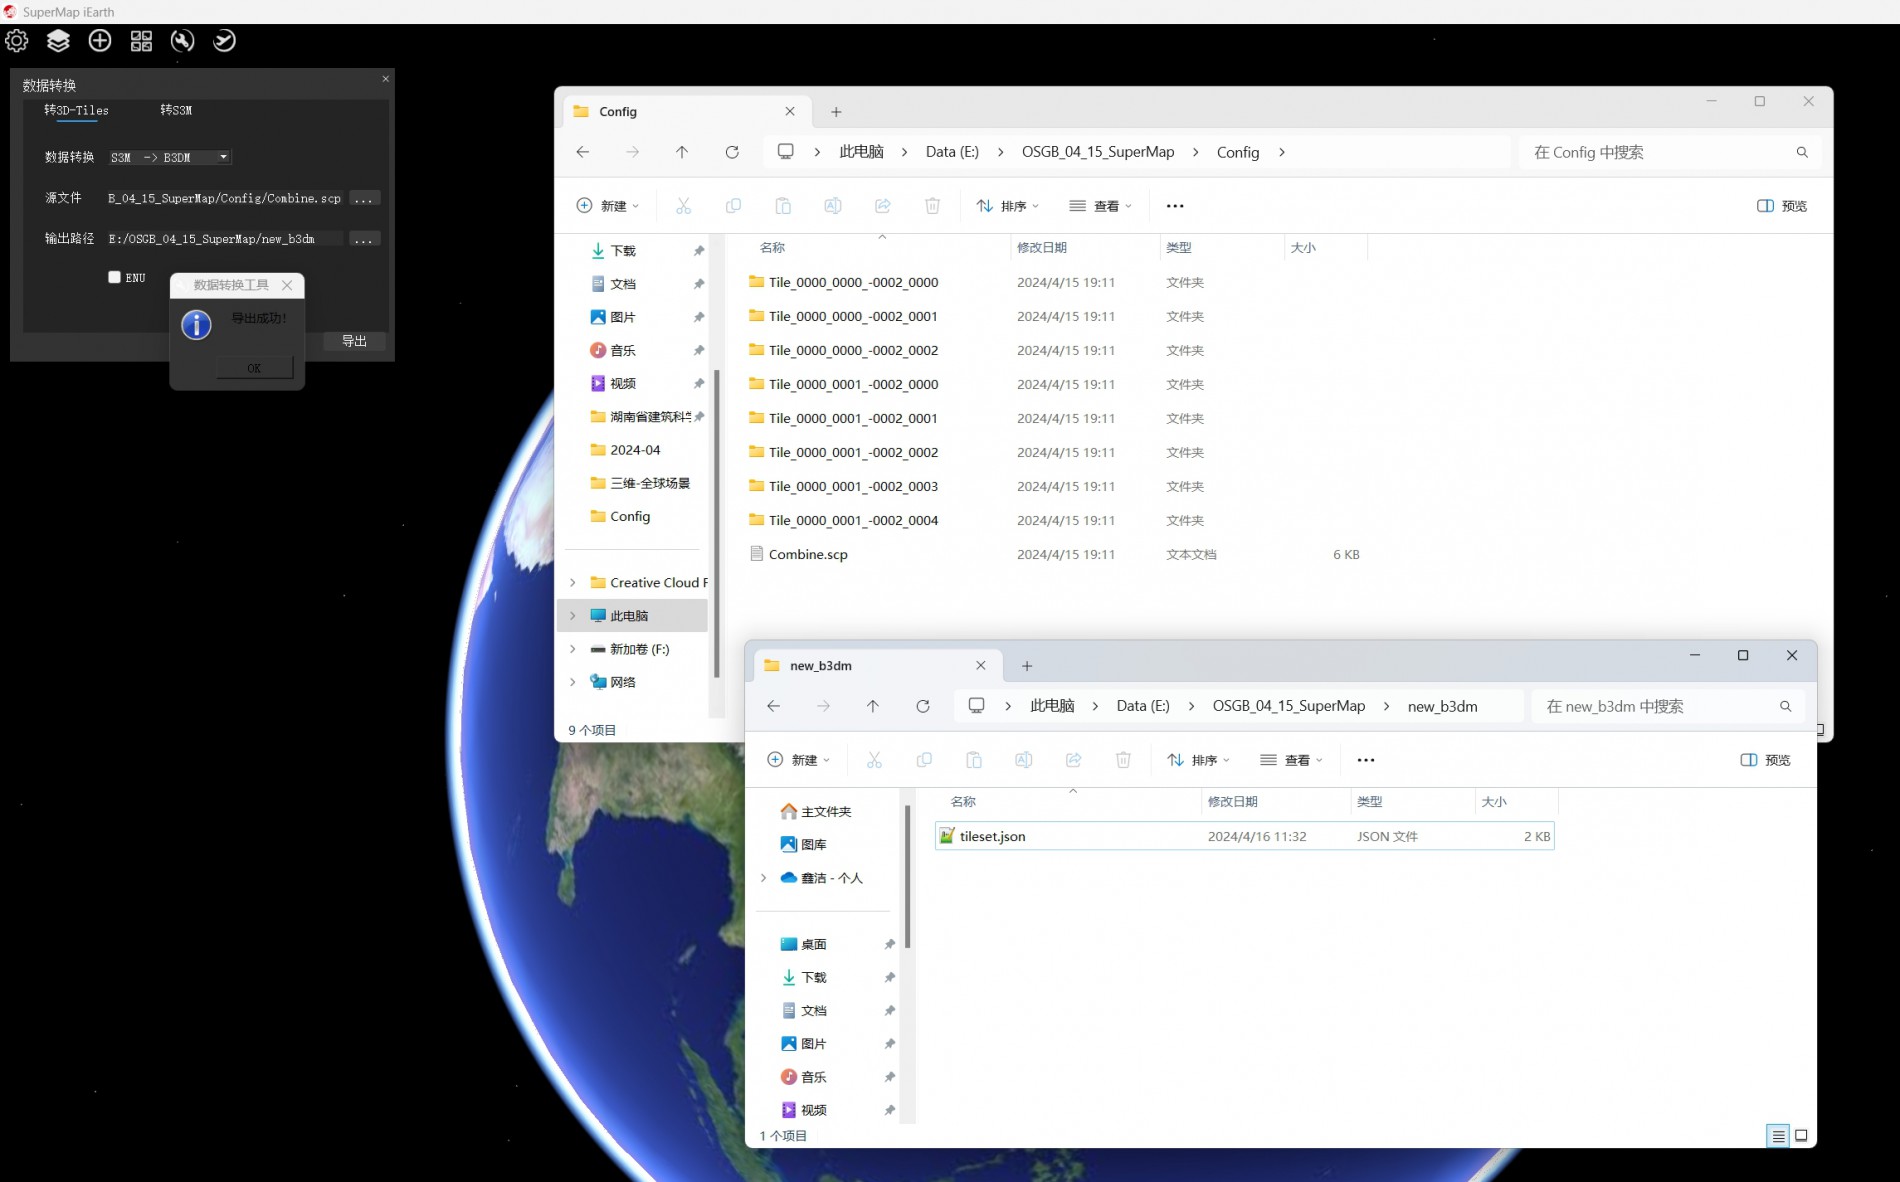
Task: Browse for the output path with the ... button
Action: coord(364,239)
